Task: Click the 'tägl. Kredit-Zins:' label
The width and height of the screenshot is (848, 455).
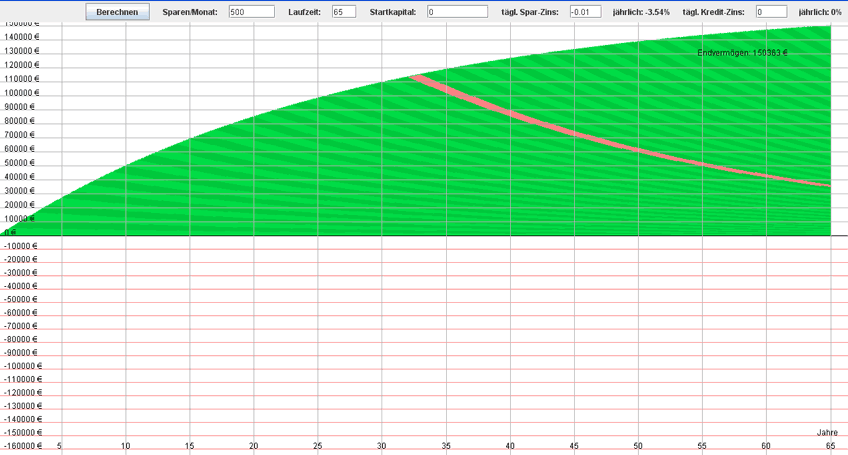Action: tap(714, 12)
